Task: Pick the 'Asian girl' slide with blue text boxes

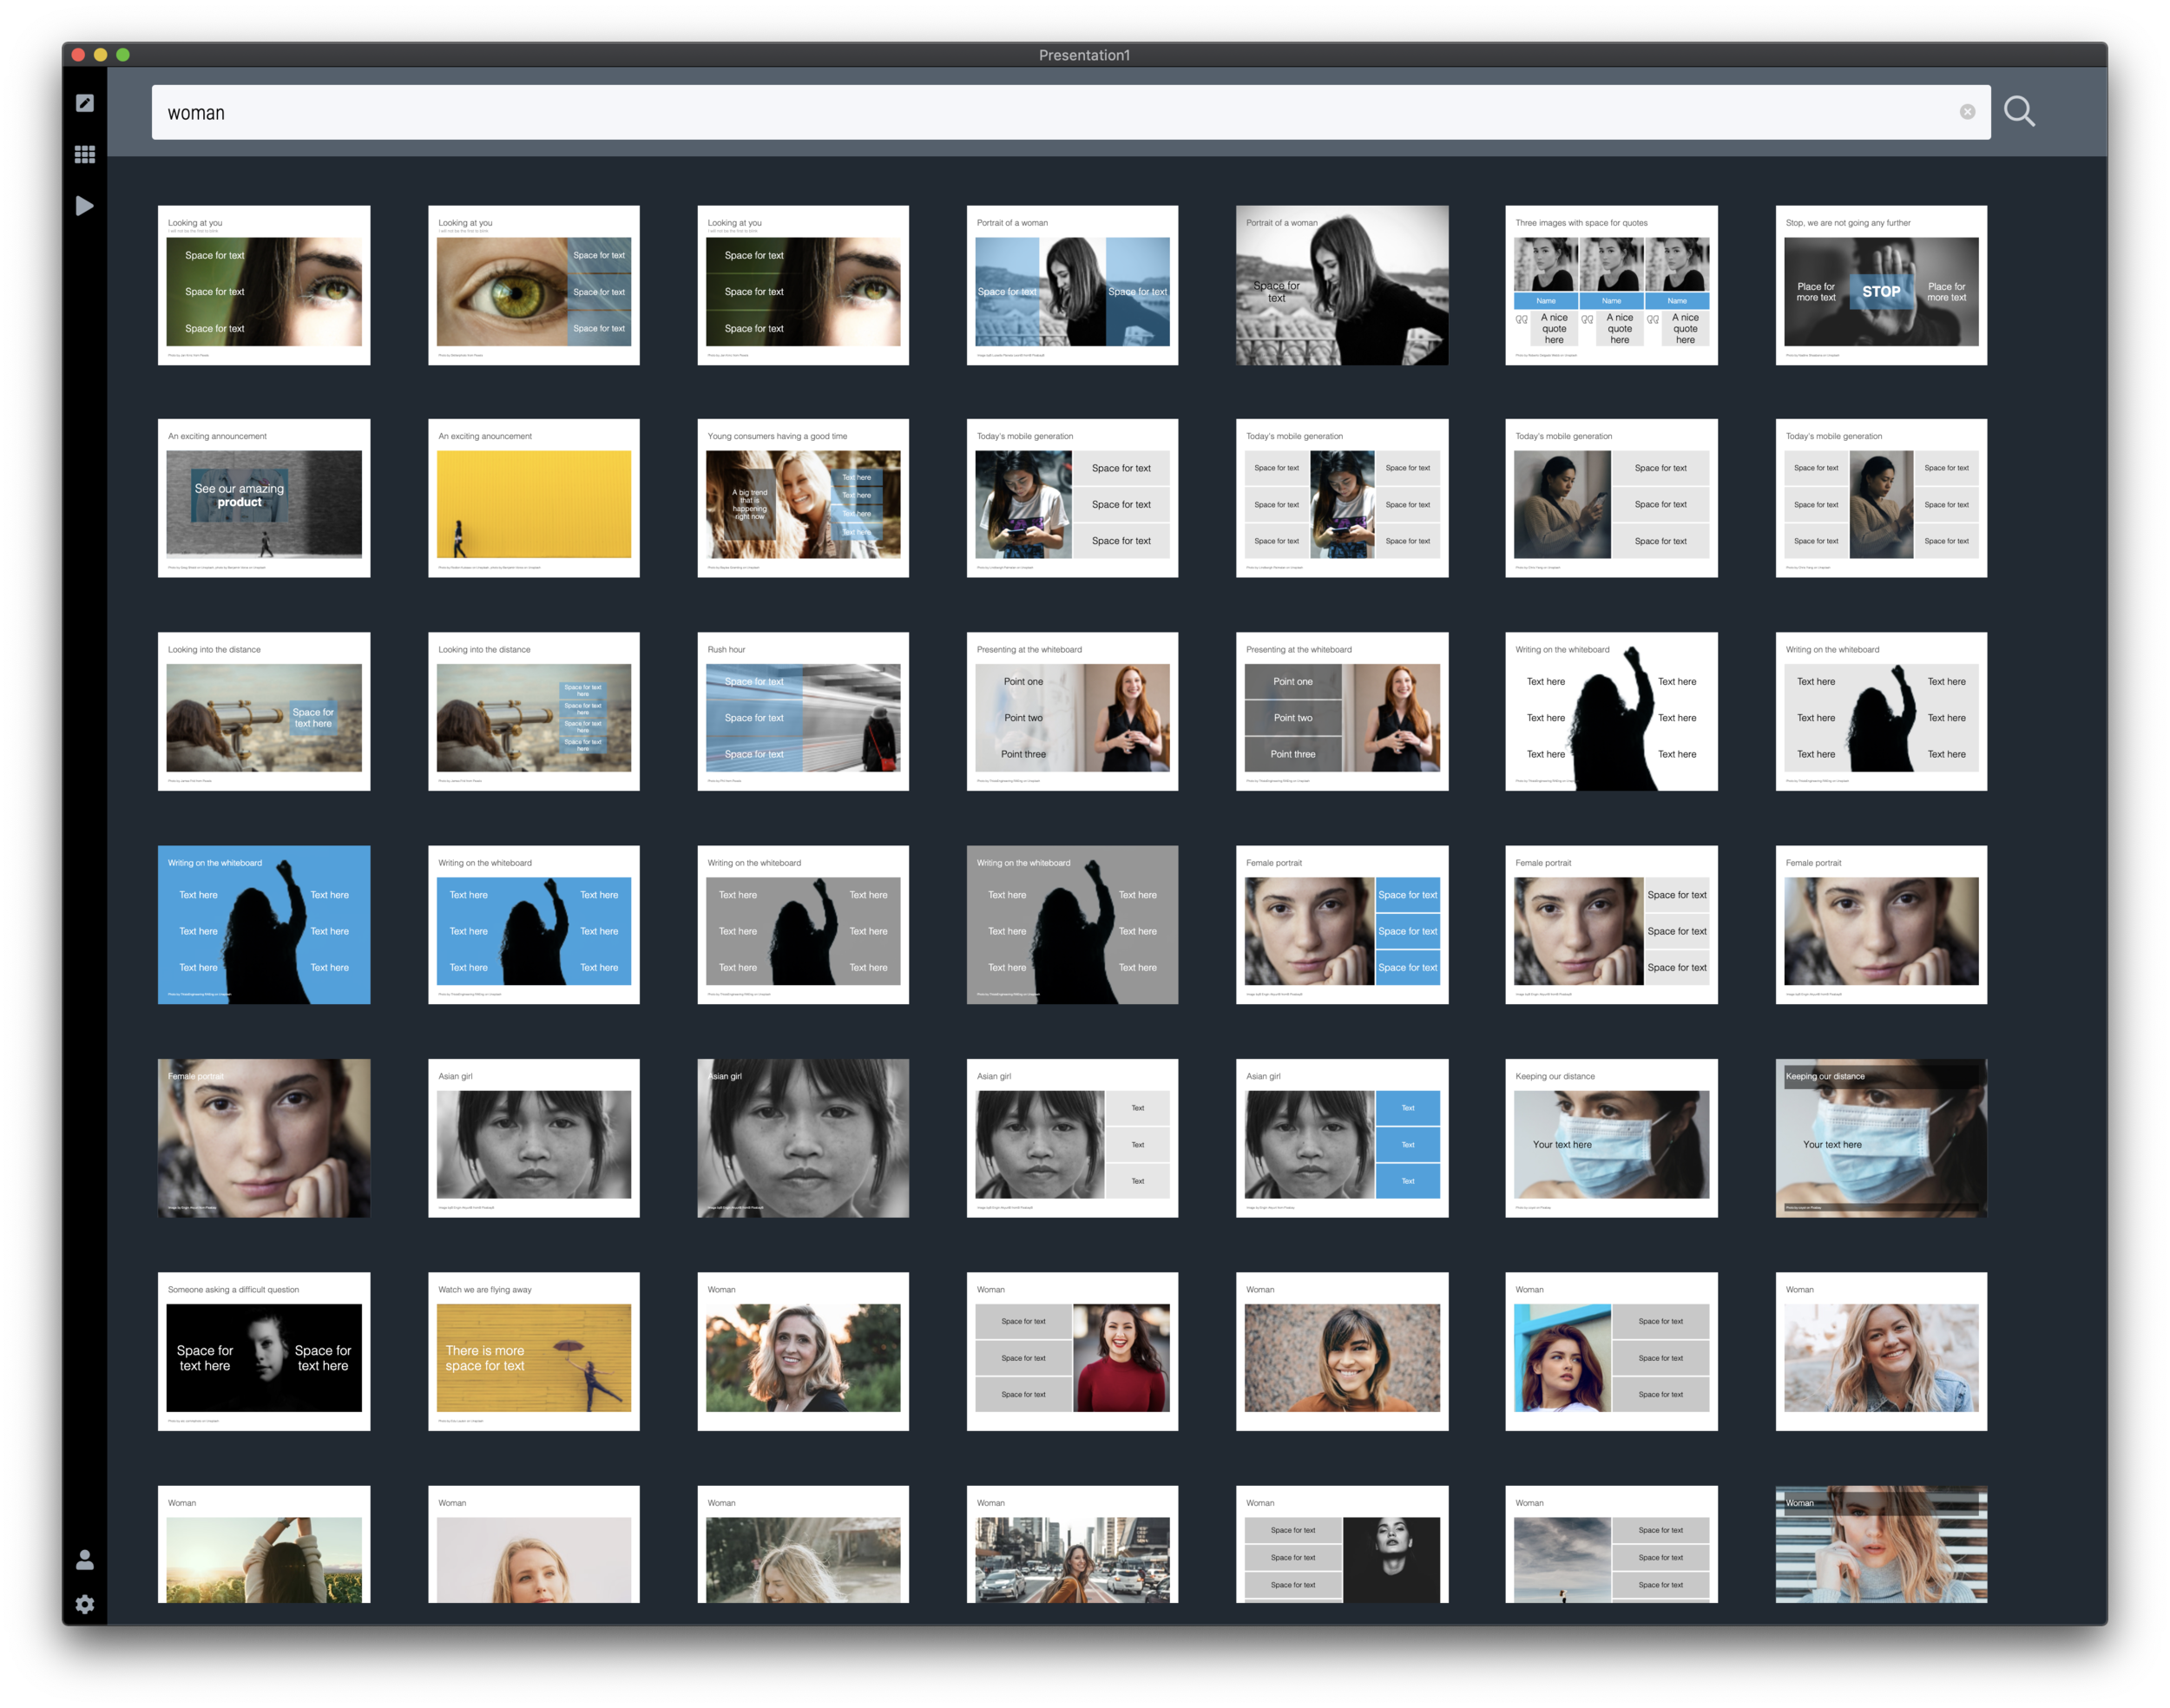Action: click(1341, 1138)
